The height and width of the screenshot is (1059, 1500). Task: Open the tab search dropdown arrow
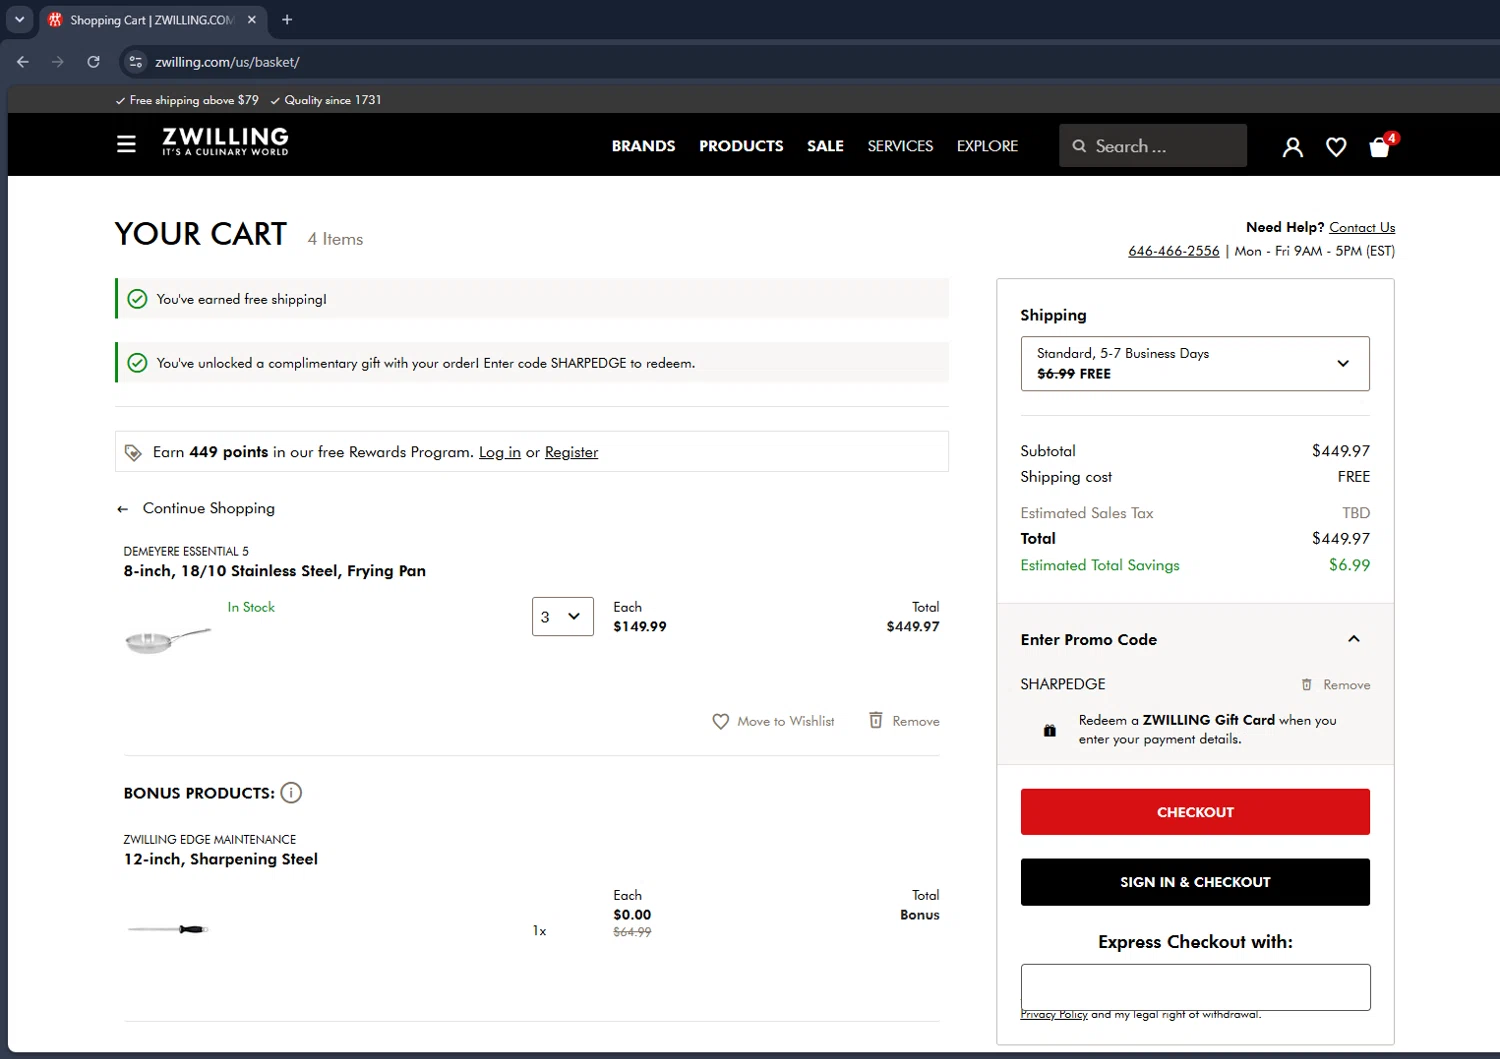coord(19,20)
